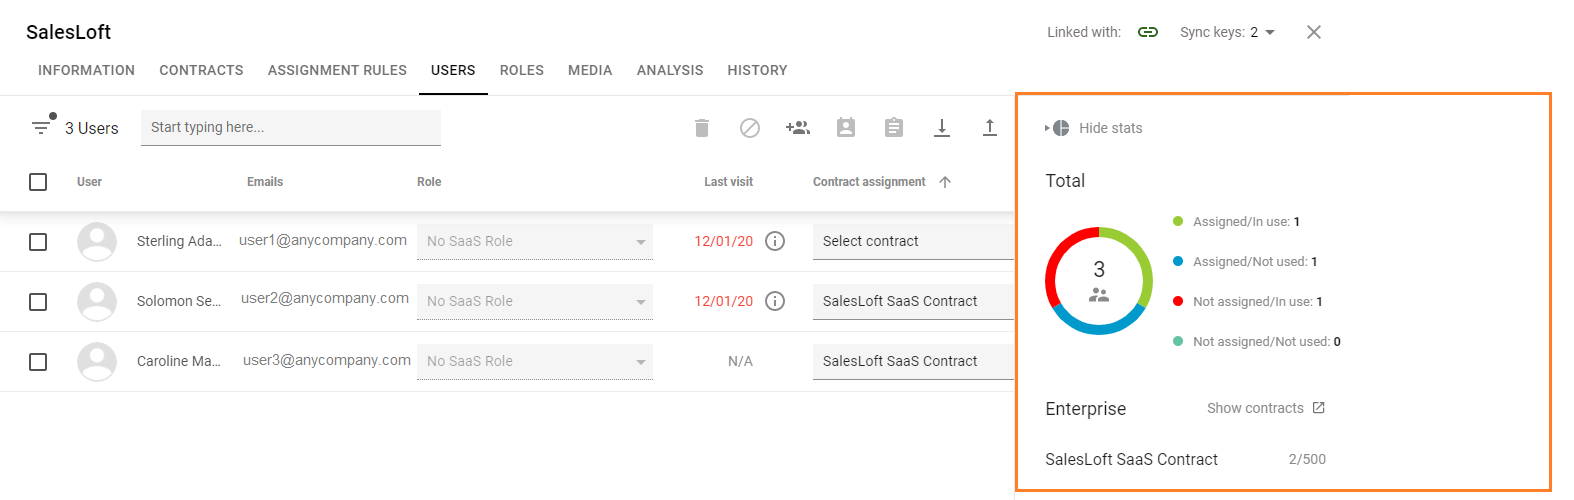
Task: Click the linked chain icon
Action: (x=1148, y=32)
